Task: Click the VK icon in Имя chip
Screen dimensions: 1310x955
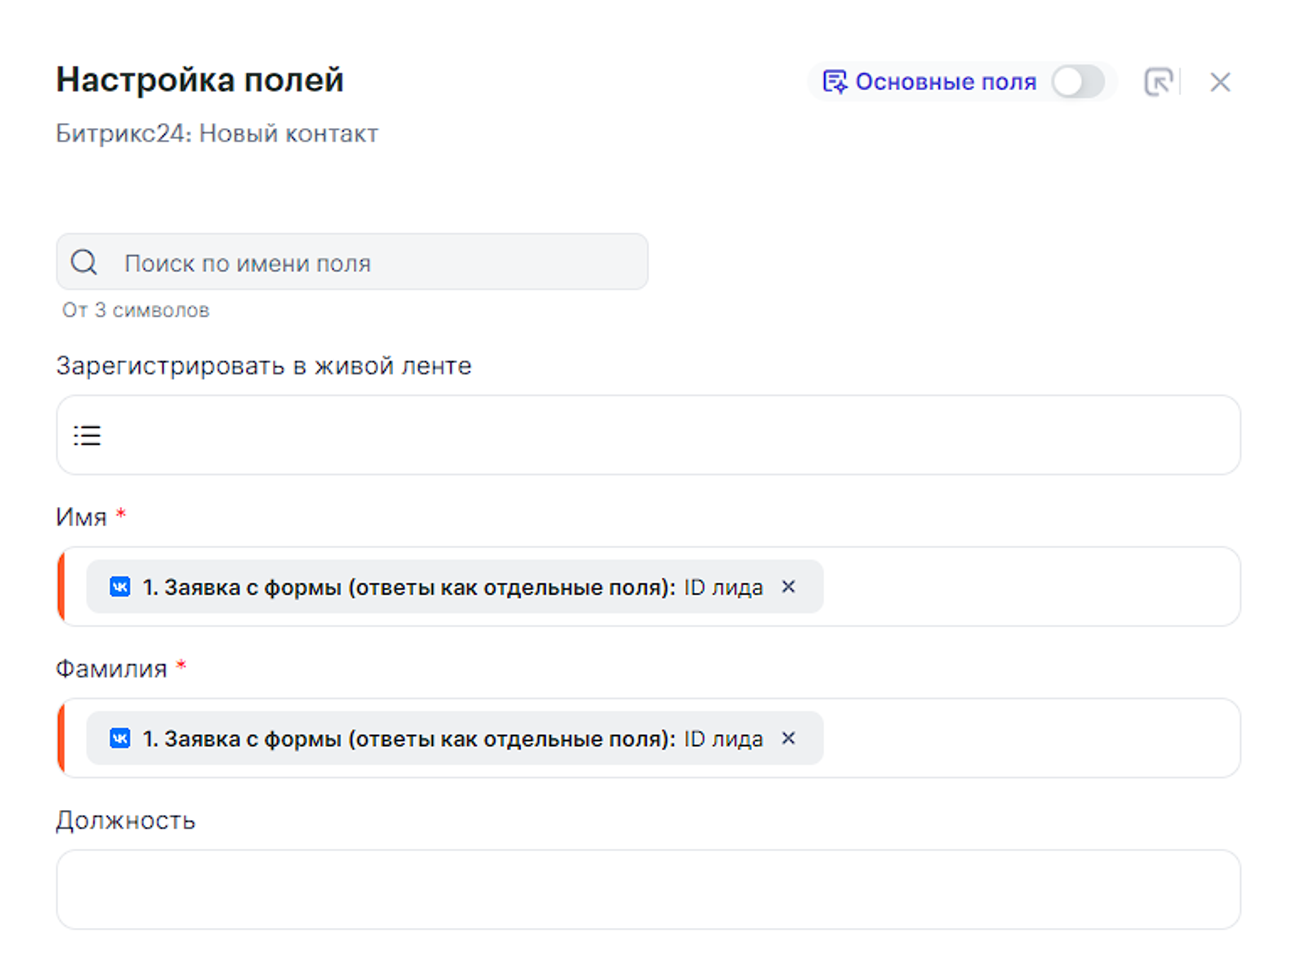Action: (120, 587)
